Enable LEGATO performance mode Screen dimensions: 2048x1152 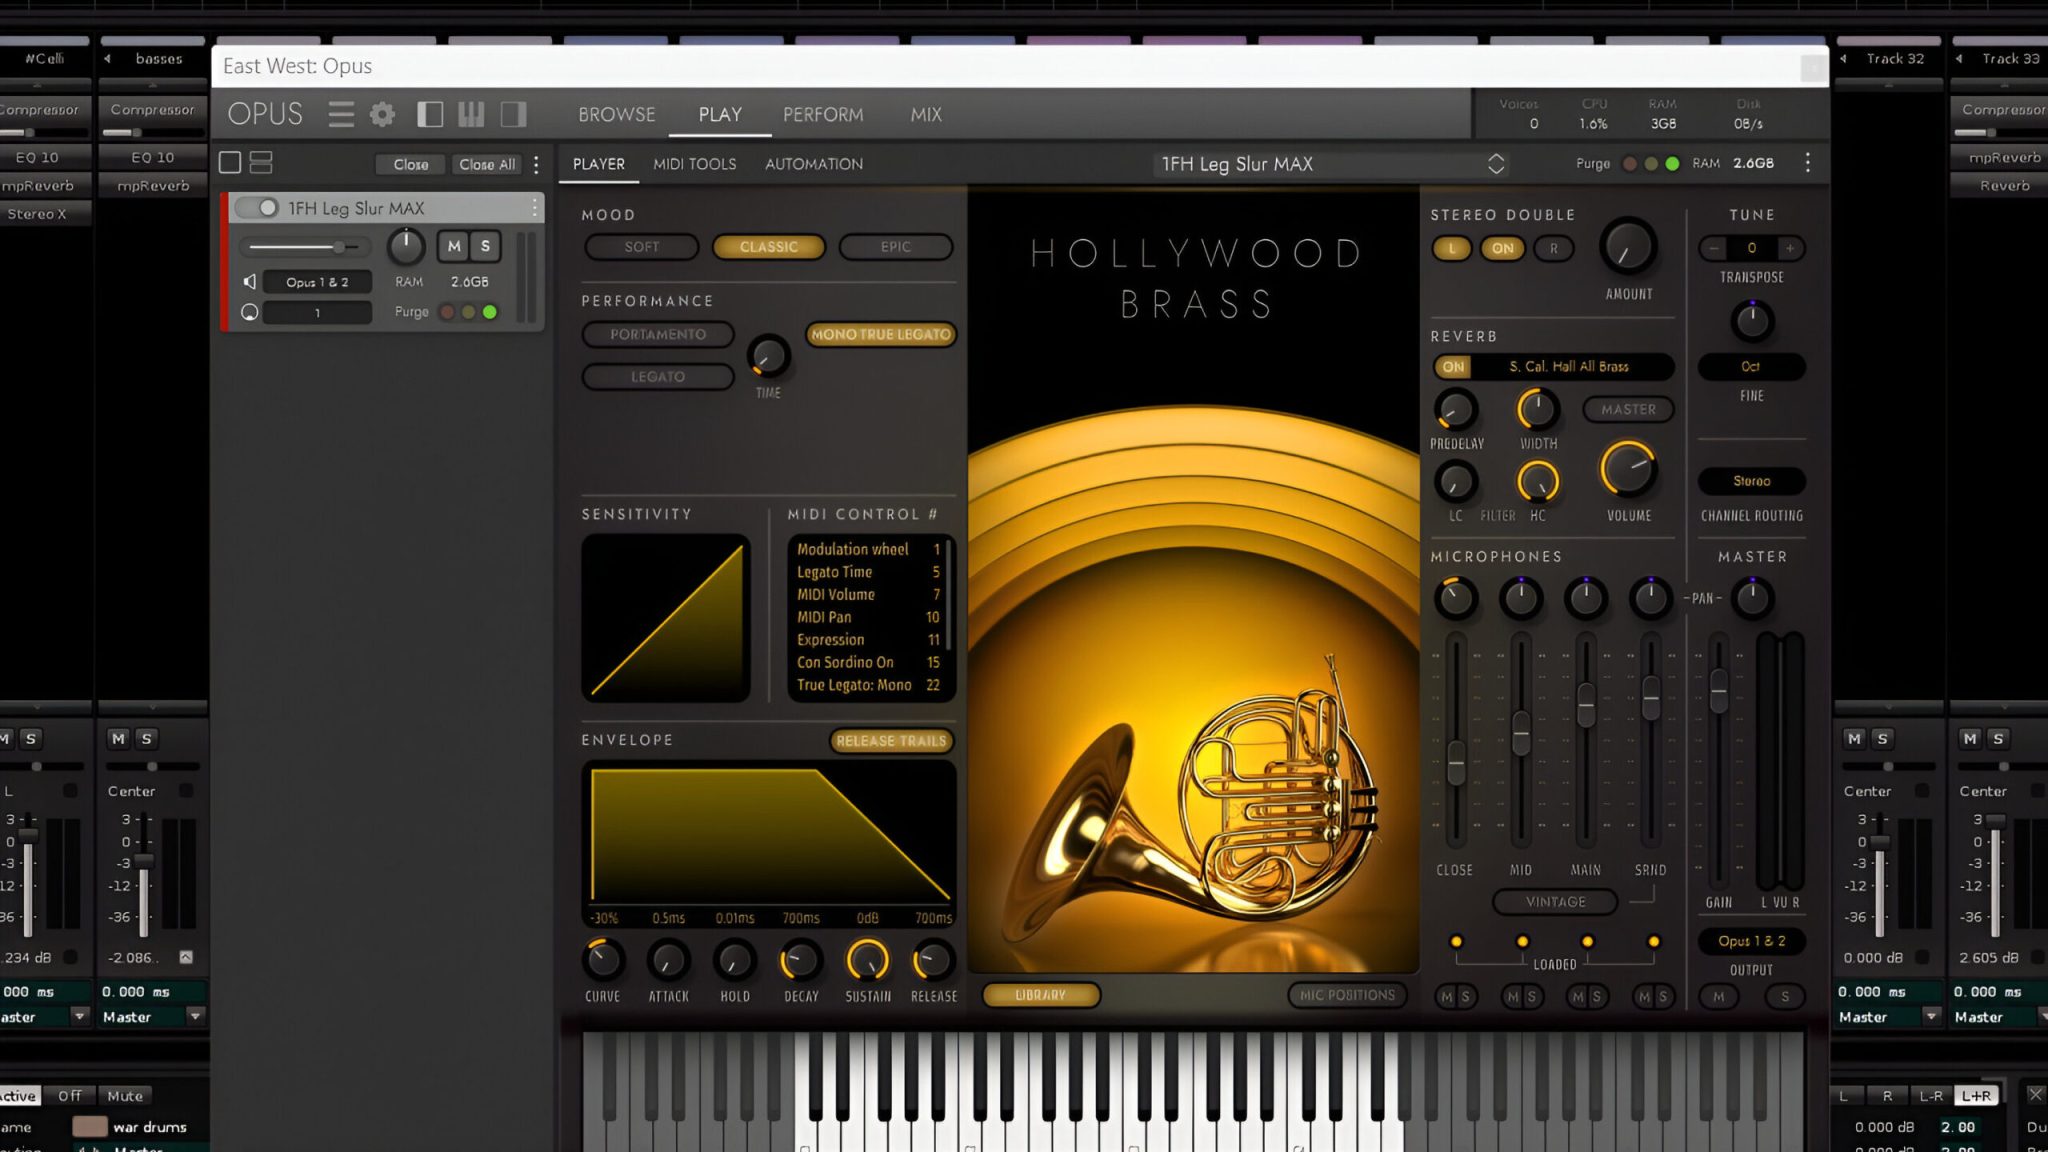(657, 377)
